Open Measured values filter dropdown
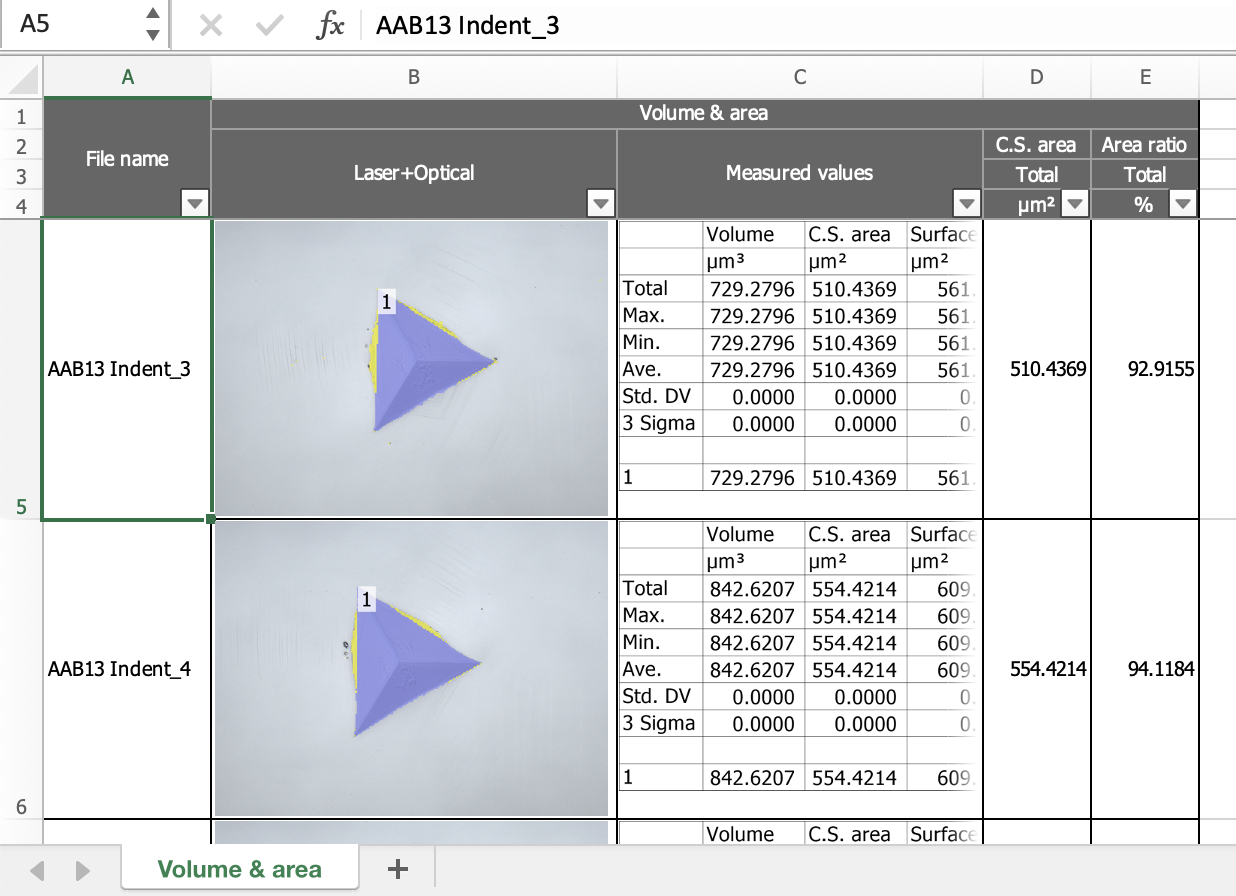Image resolution: width=1236 pixels, height=896 pixels. [x=966, y=205]
